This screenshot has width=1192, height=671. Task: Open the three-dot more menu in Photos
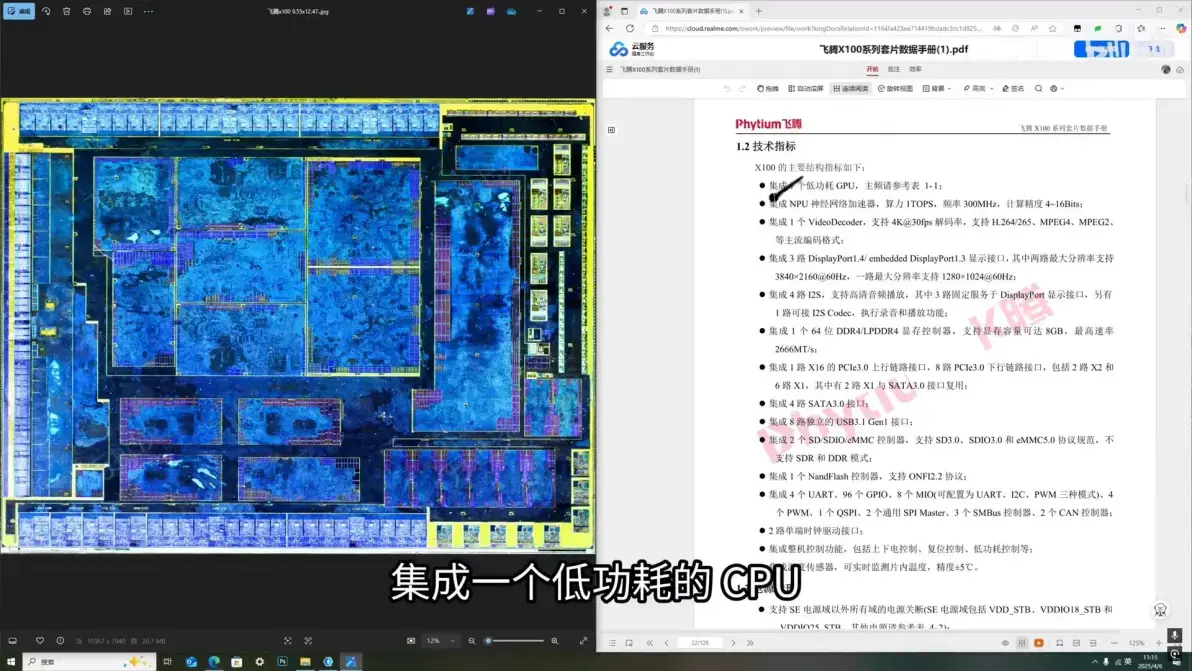click(148, 11)
